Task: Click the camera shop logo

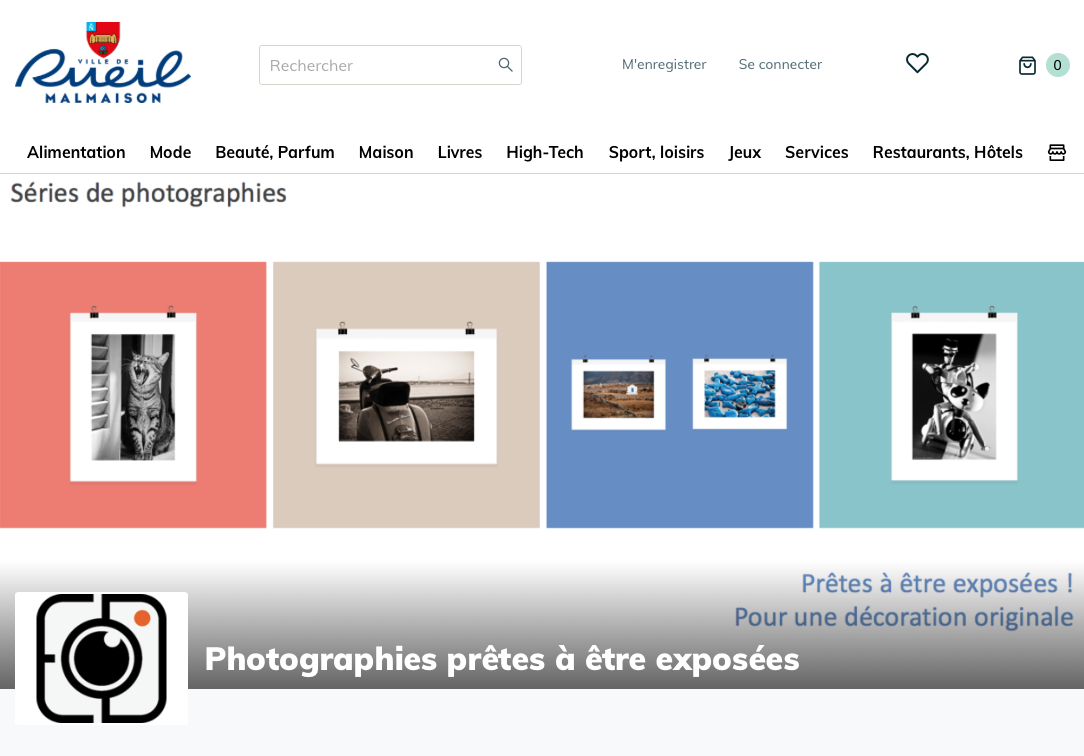Action: click(x=102, y=658)
